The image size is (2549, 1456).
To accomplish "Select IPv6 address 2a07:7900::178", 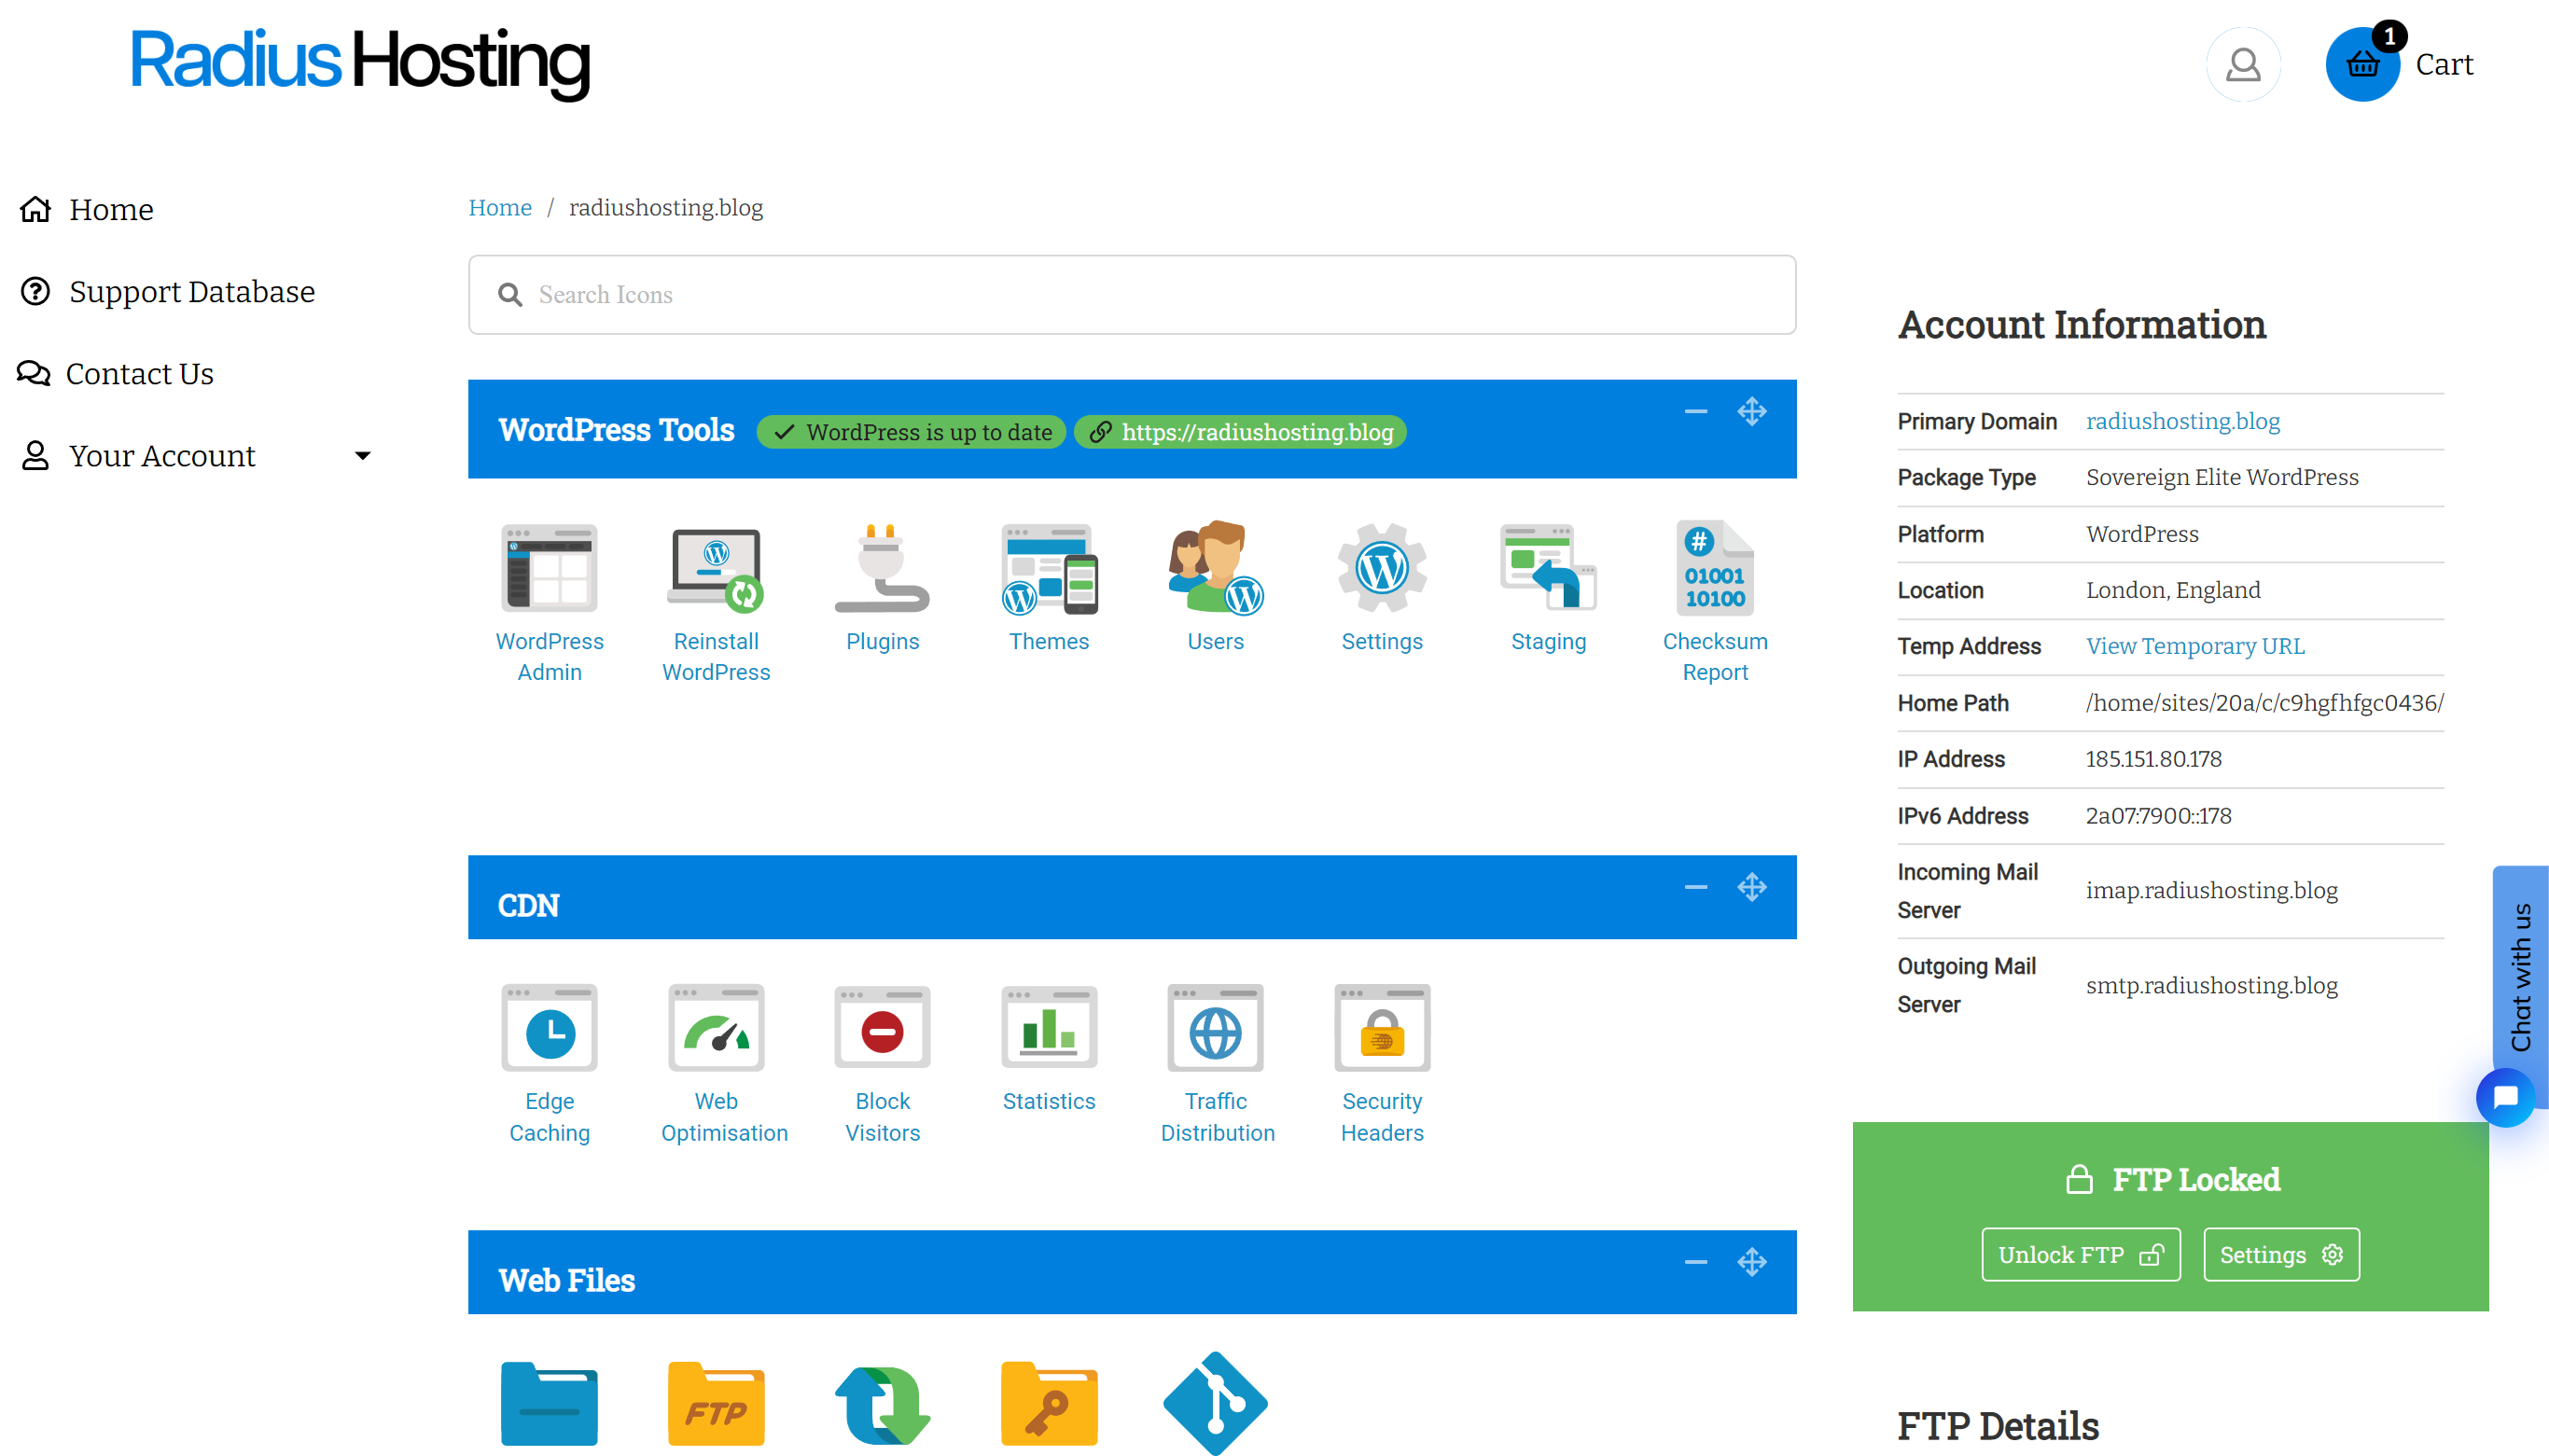I will (2158, 816).
